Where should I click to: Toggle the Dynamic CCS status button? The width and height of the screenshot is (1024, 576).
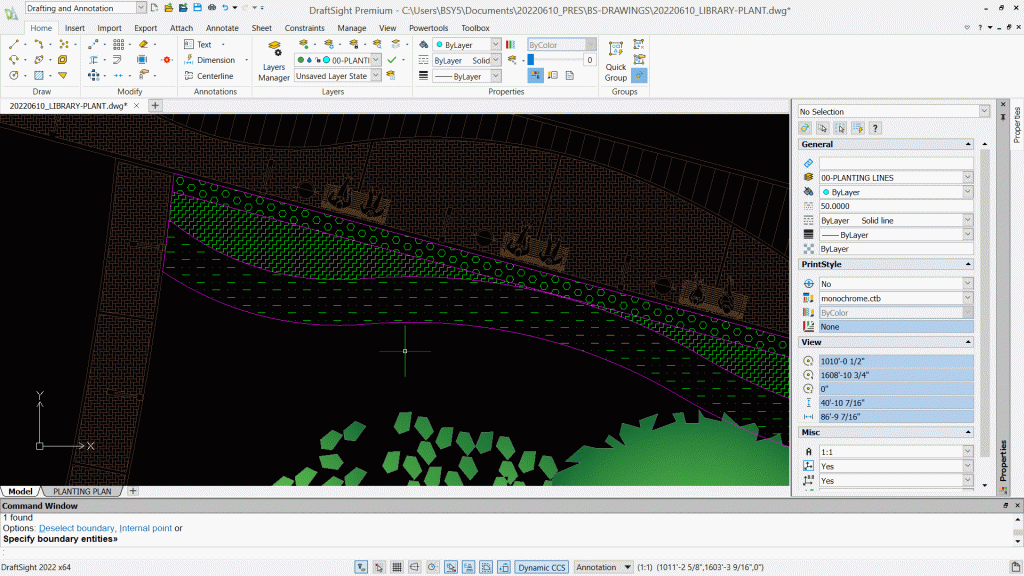click(541, 567)
